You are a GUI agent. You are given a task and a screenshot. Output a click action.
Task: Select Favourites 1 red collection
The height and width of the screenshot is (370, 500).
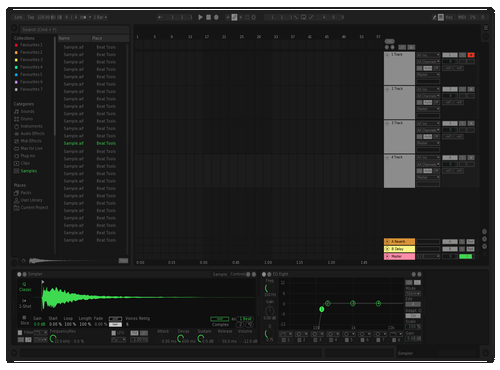[29, 45]
